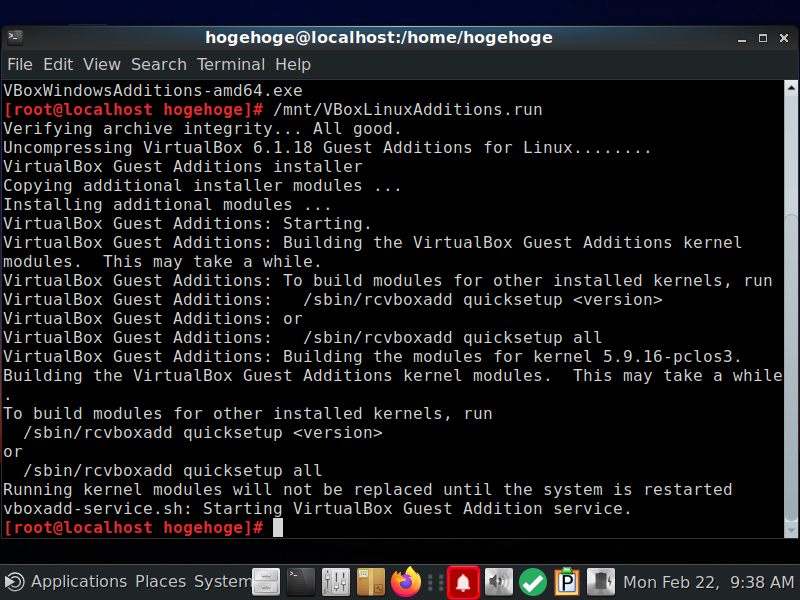Launch the terminal from panel
Viewport: 800px width, 600px height.
[301, 582]
